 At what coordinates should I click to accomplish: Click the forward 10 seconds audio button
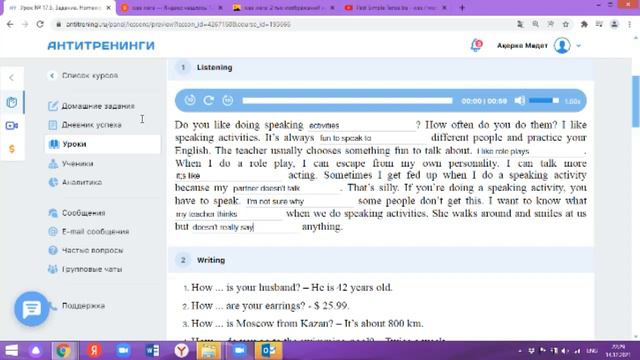click(x=228, y=100)
